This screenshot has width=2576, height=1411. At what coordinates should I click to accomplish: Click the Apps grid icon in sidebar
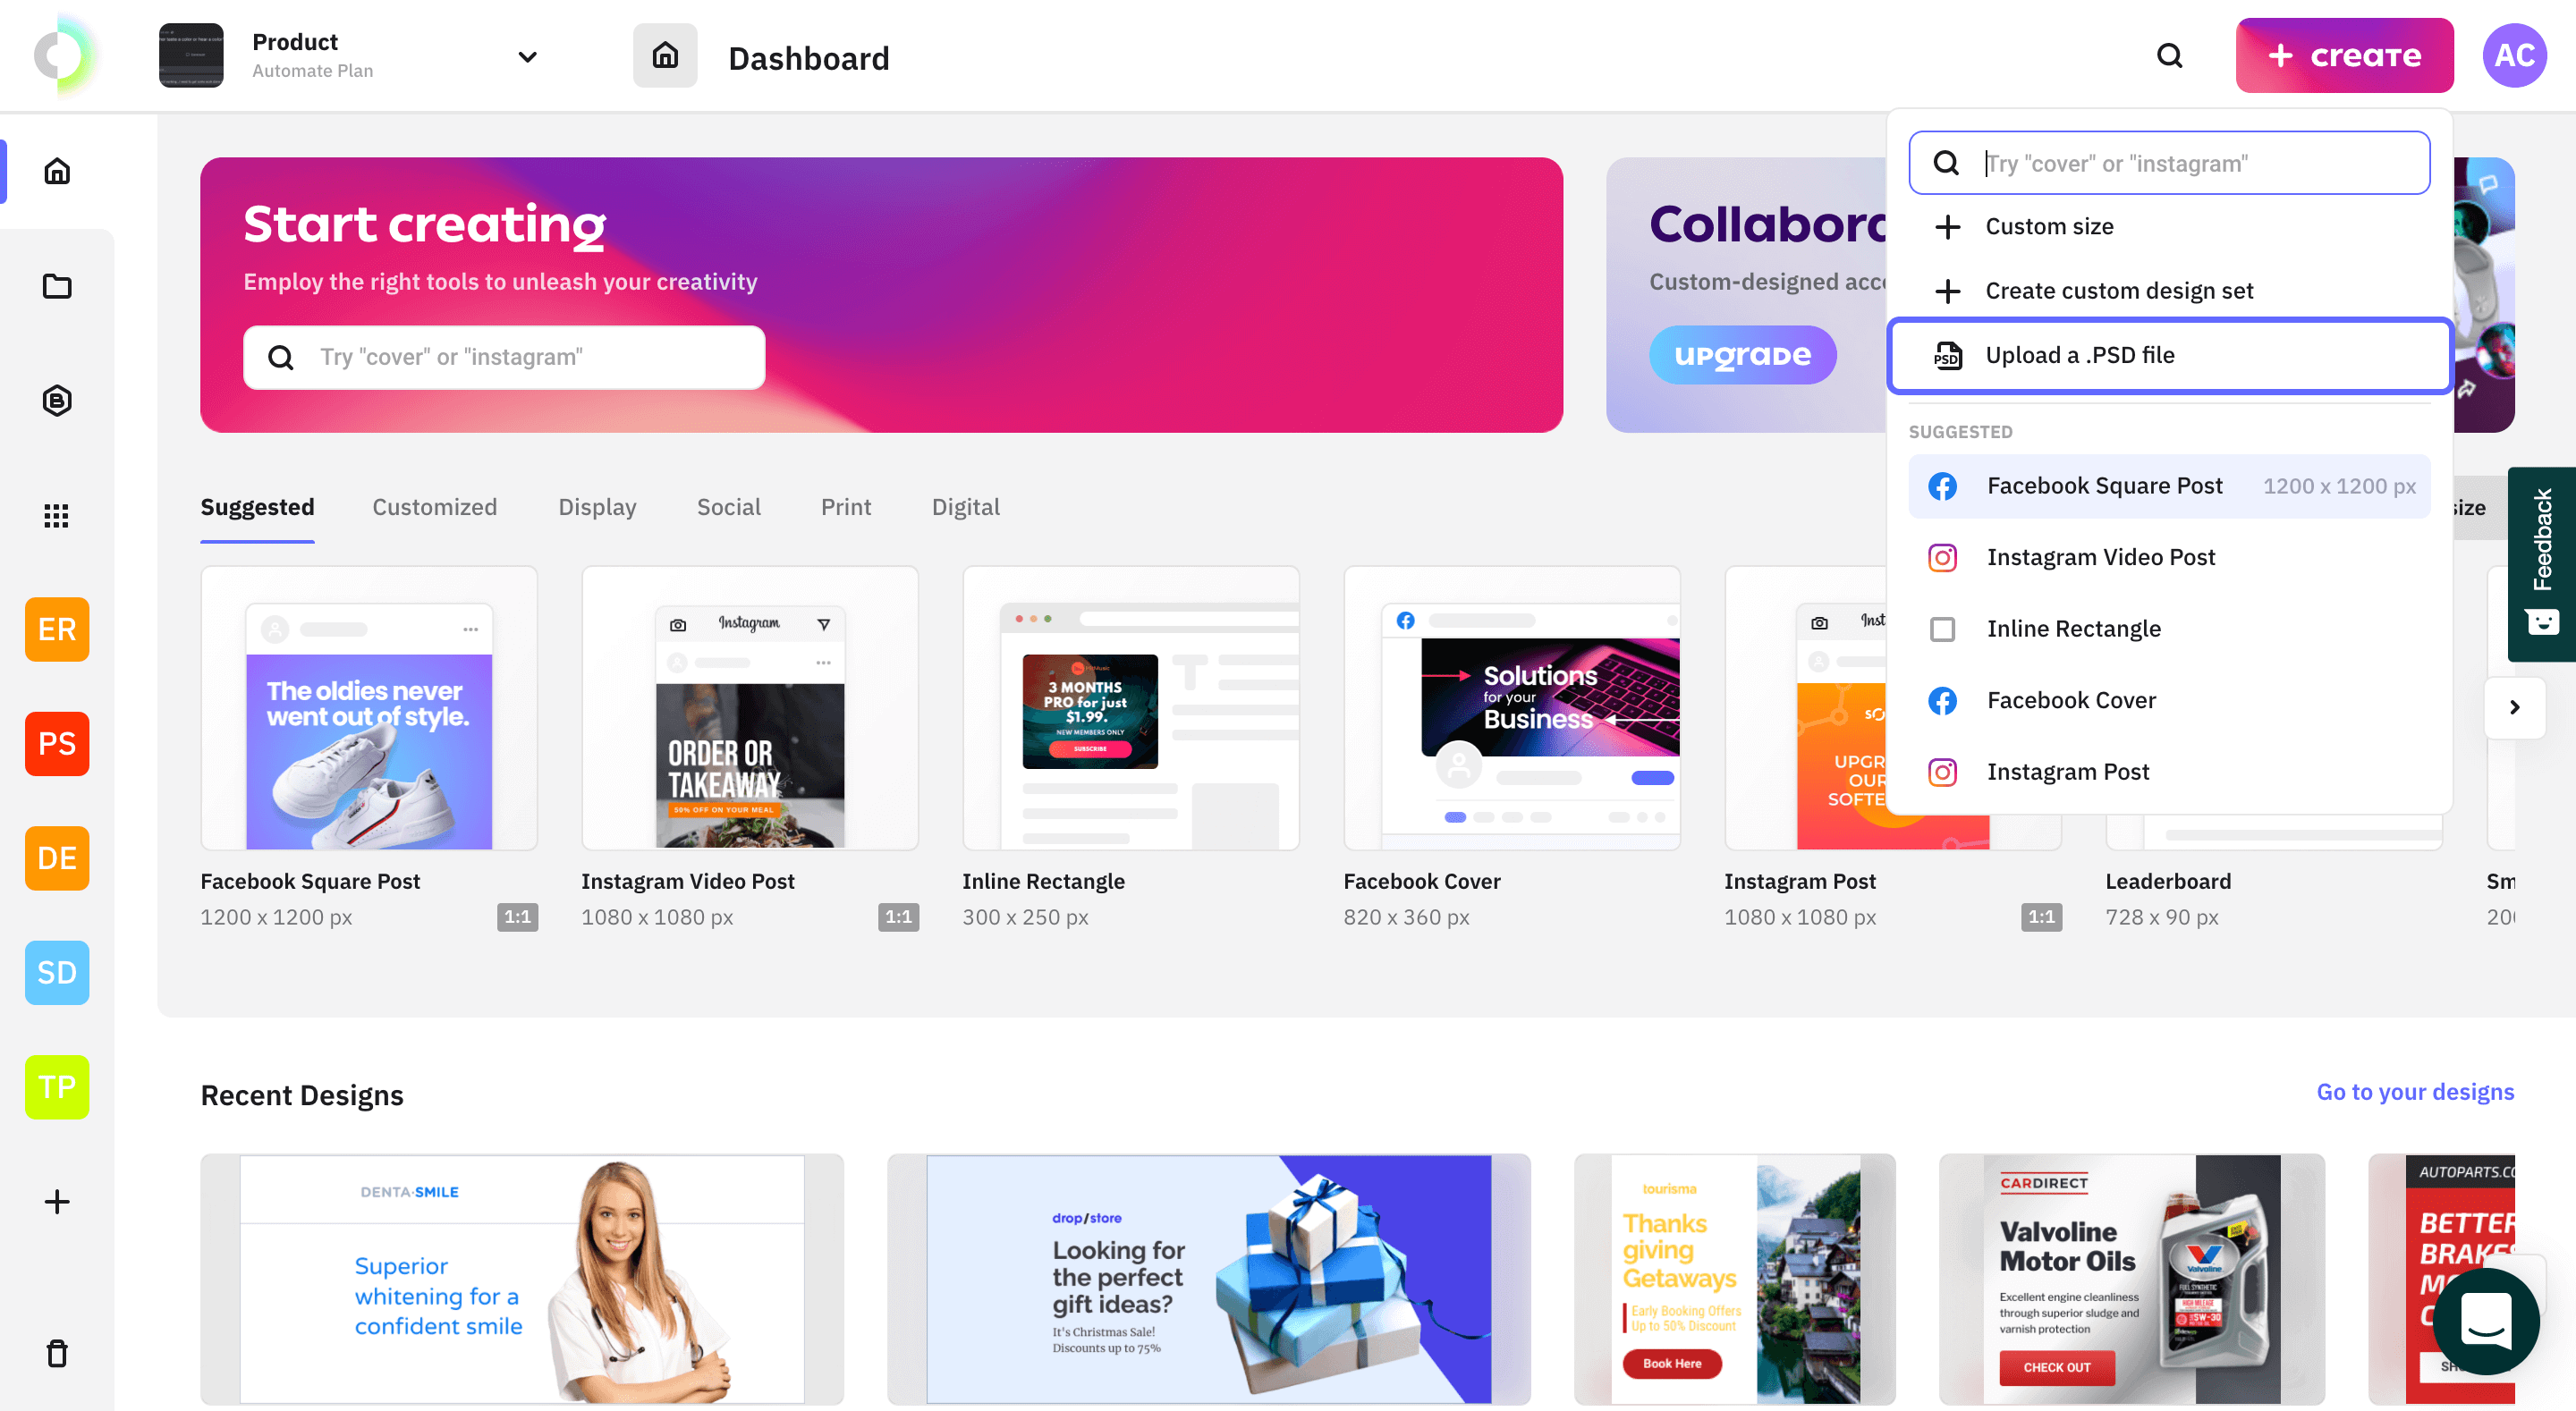57,514
